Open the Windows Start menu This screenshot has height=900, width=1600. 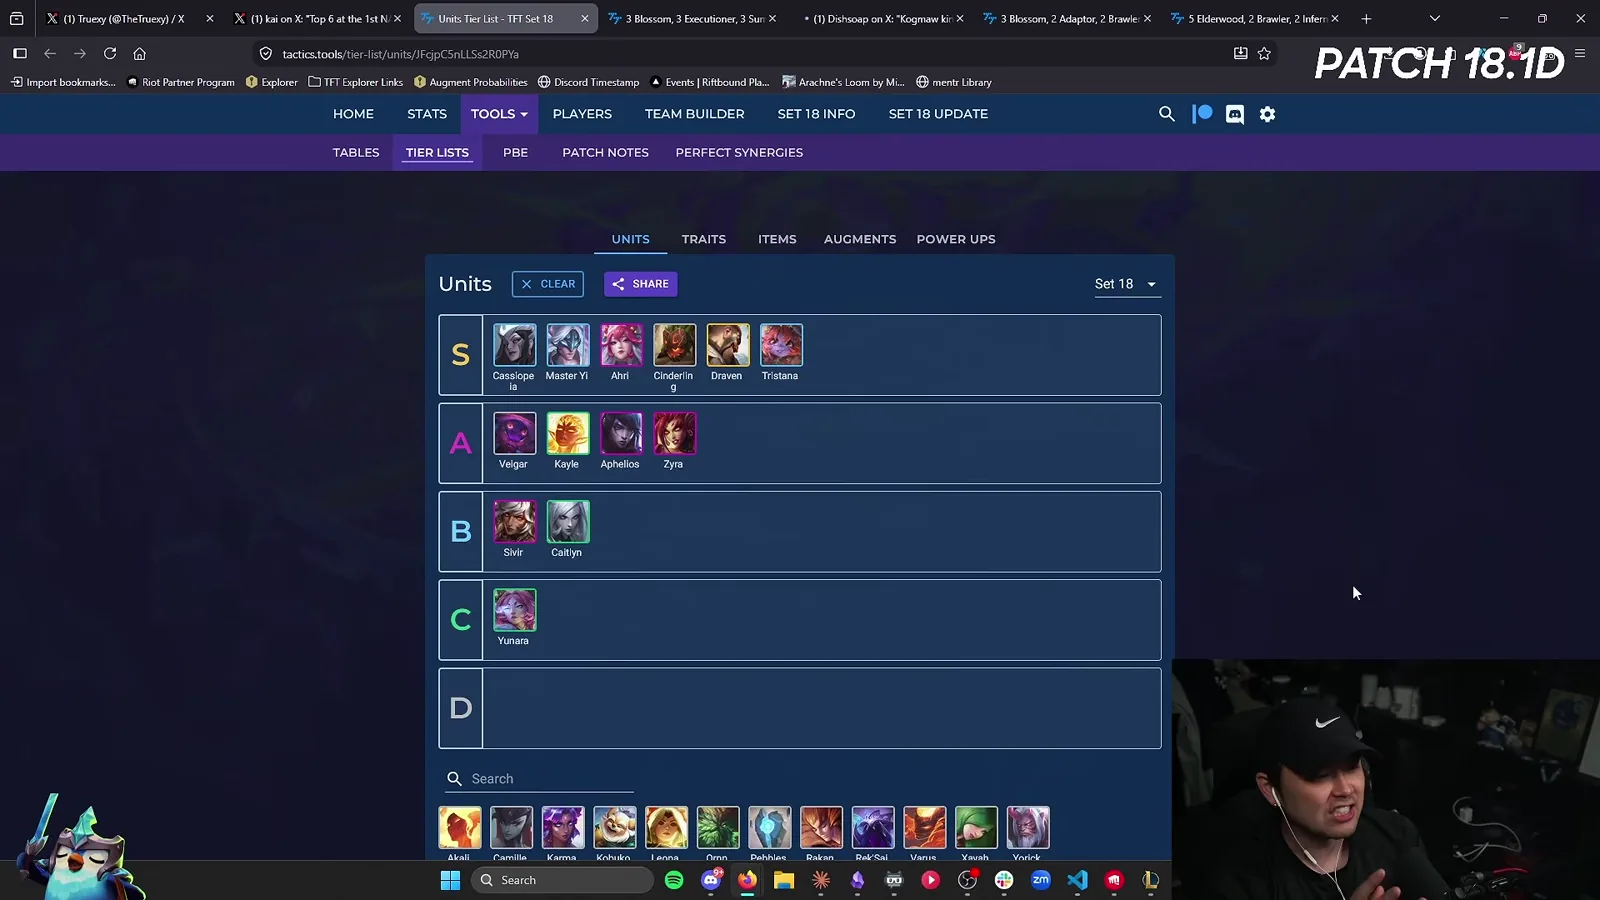(x=450, y=880)
